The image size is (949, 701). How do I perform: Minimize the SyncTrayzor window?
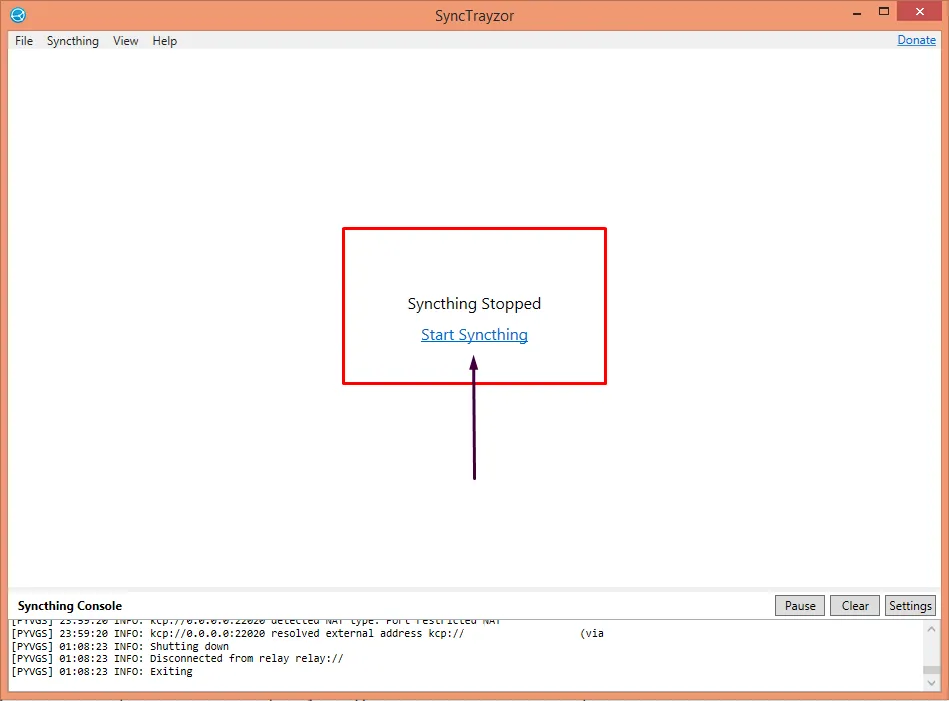pyautogui.click(x=856, y=12)
